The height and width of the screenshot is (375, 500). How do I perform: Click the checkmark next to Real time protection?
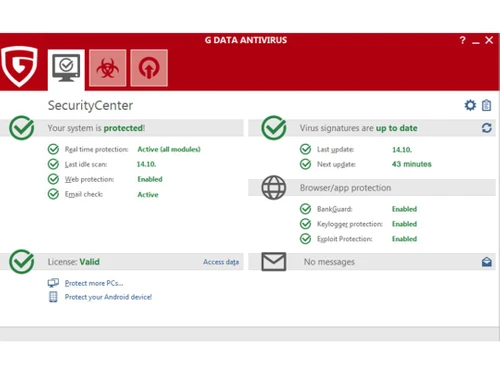[53, 149]
